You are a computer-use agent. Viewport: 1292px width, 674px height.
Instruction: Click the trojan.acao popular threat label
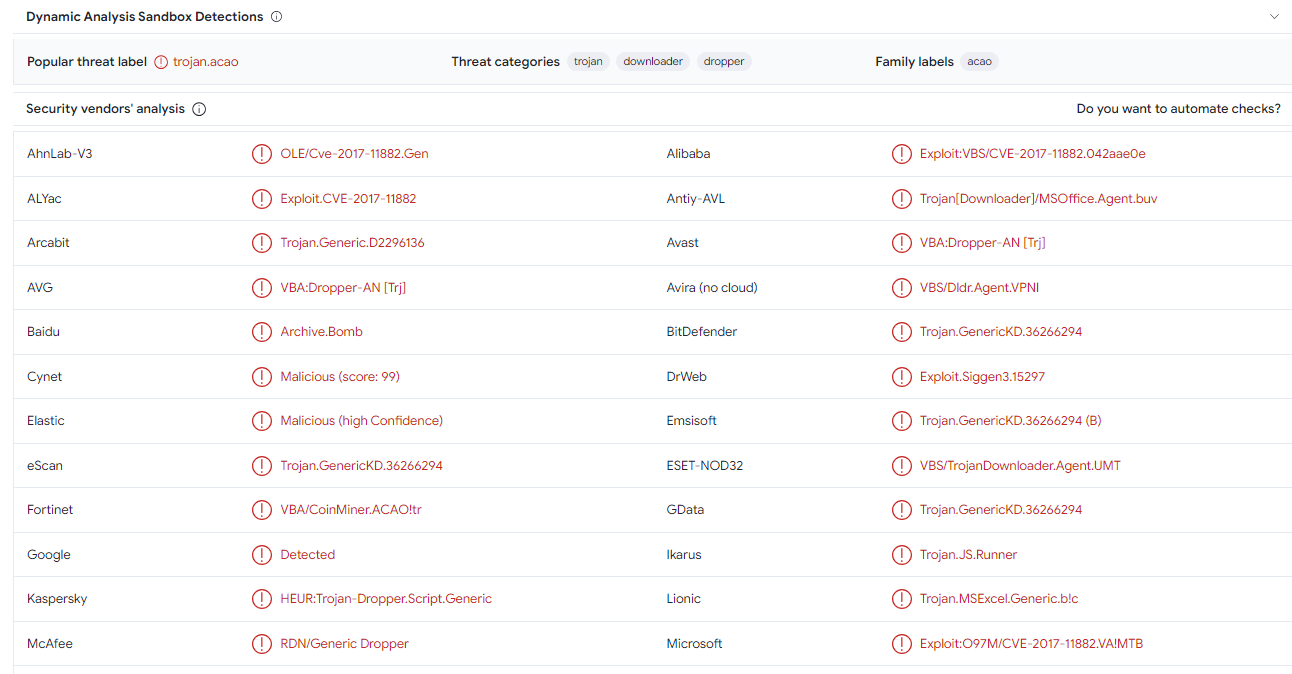click(206, 62)
